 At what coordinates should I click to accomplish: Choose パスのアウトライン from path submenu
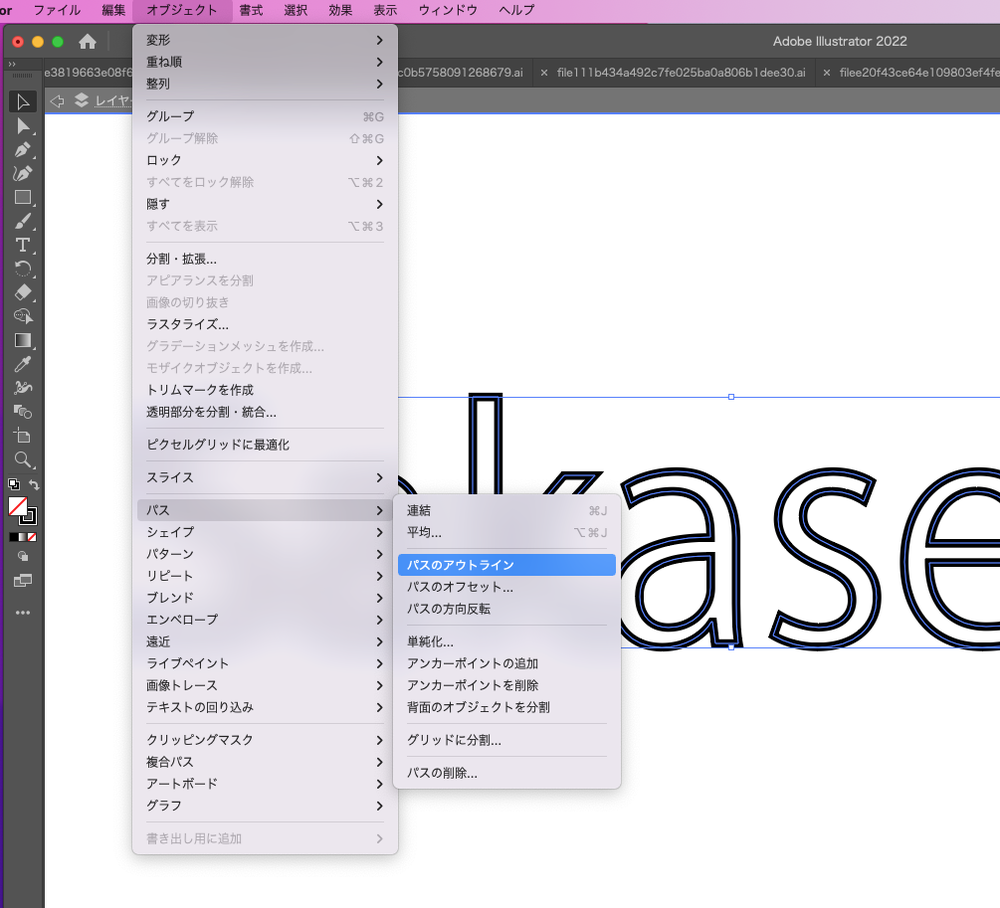tap(506, 565)
